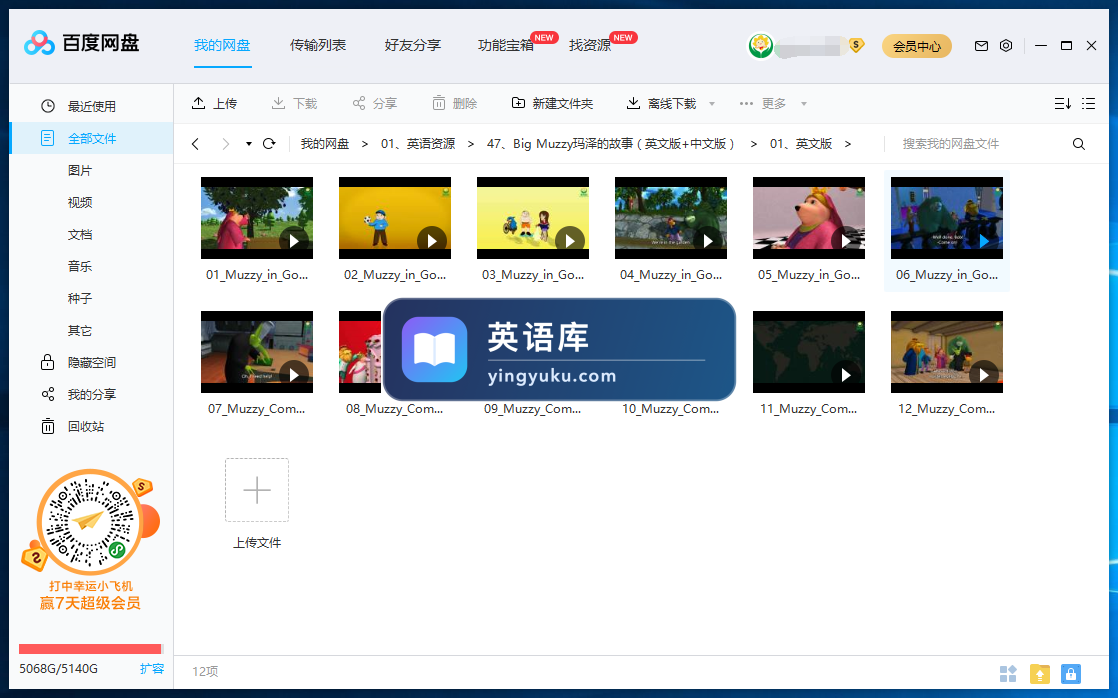Click the yellow upload icon in status bar
The width and height of the screenshot is (1118, 698).
tap(1040, 674)
